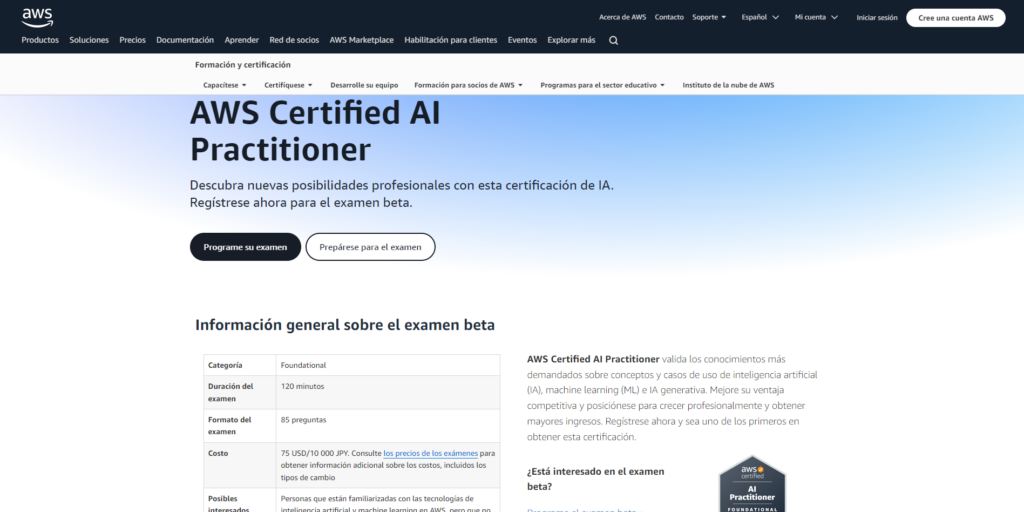Open the Certifíquese dropdown menu
Screen dimensions: 1024x512
(x=288, y=85)
